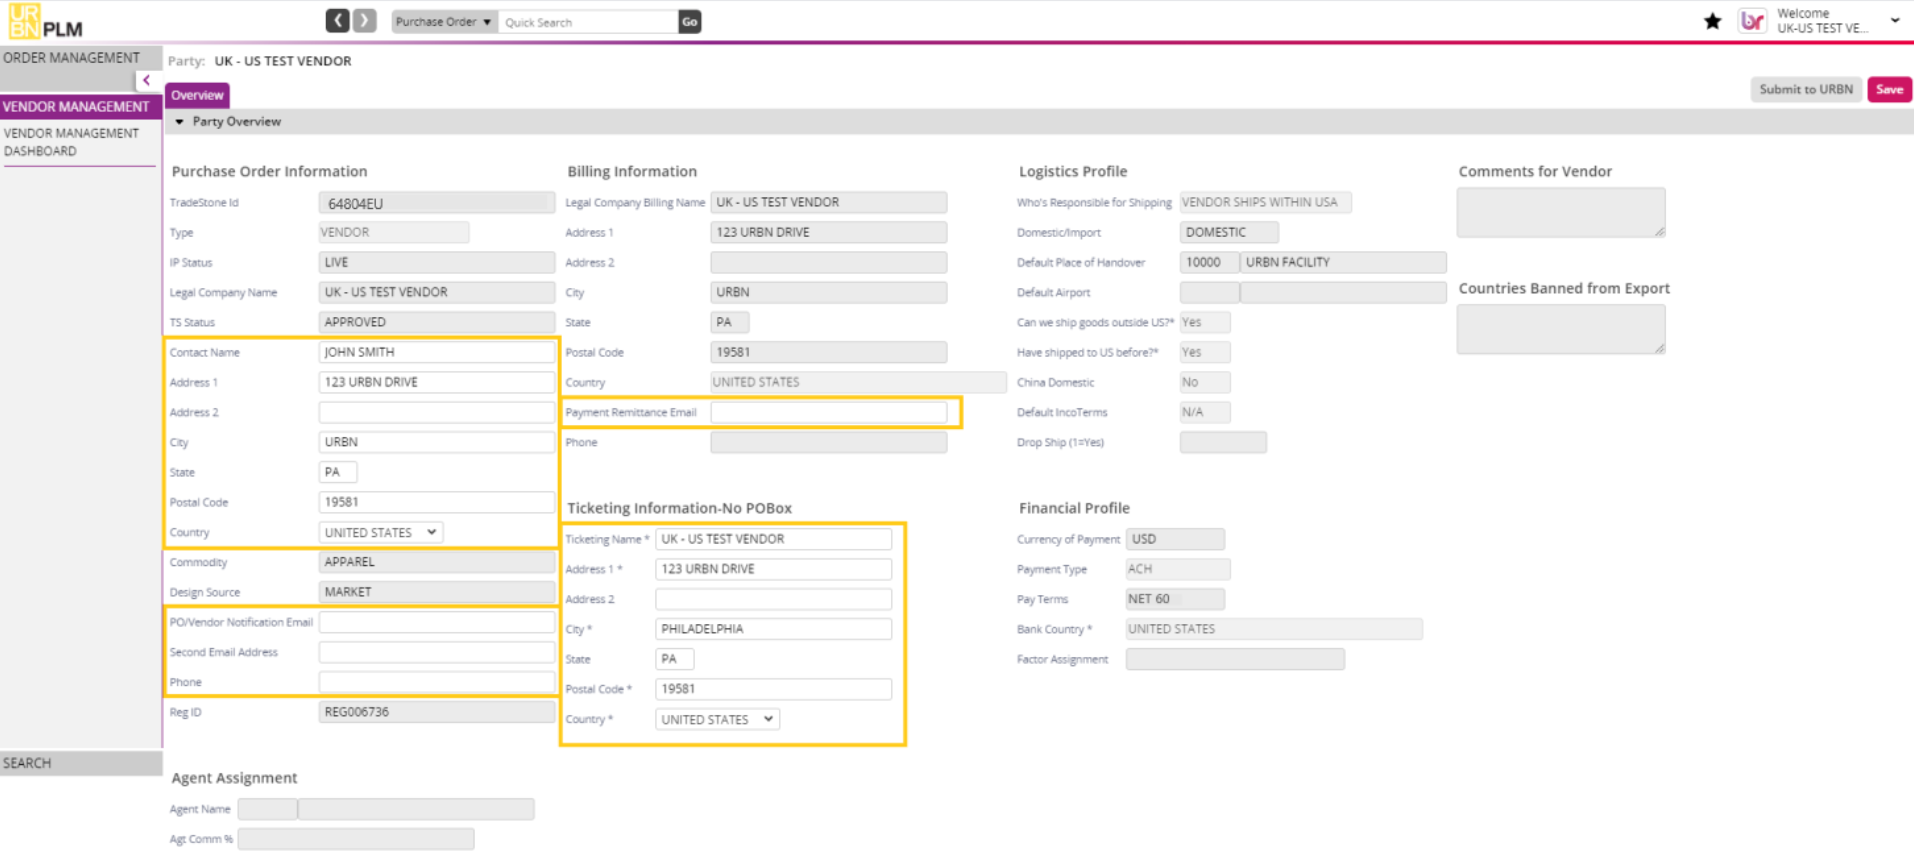The image size is (1914, 859).
Task: Edit the Ticketing Name field
Action: coord(773,539)
